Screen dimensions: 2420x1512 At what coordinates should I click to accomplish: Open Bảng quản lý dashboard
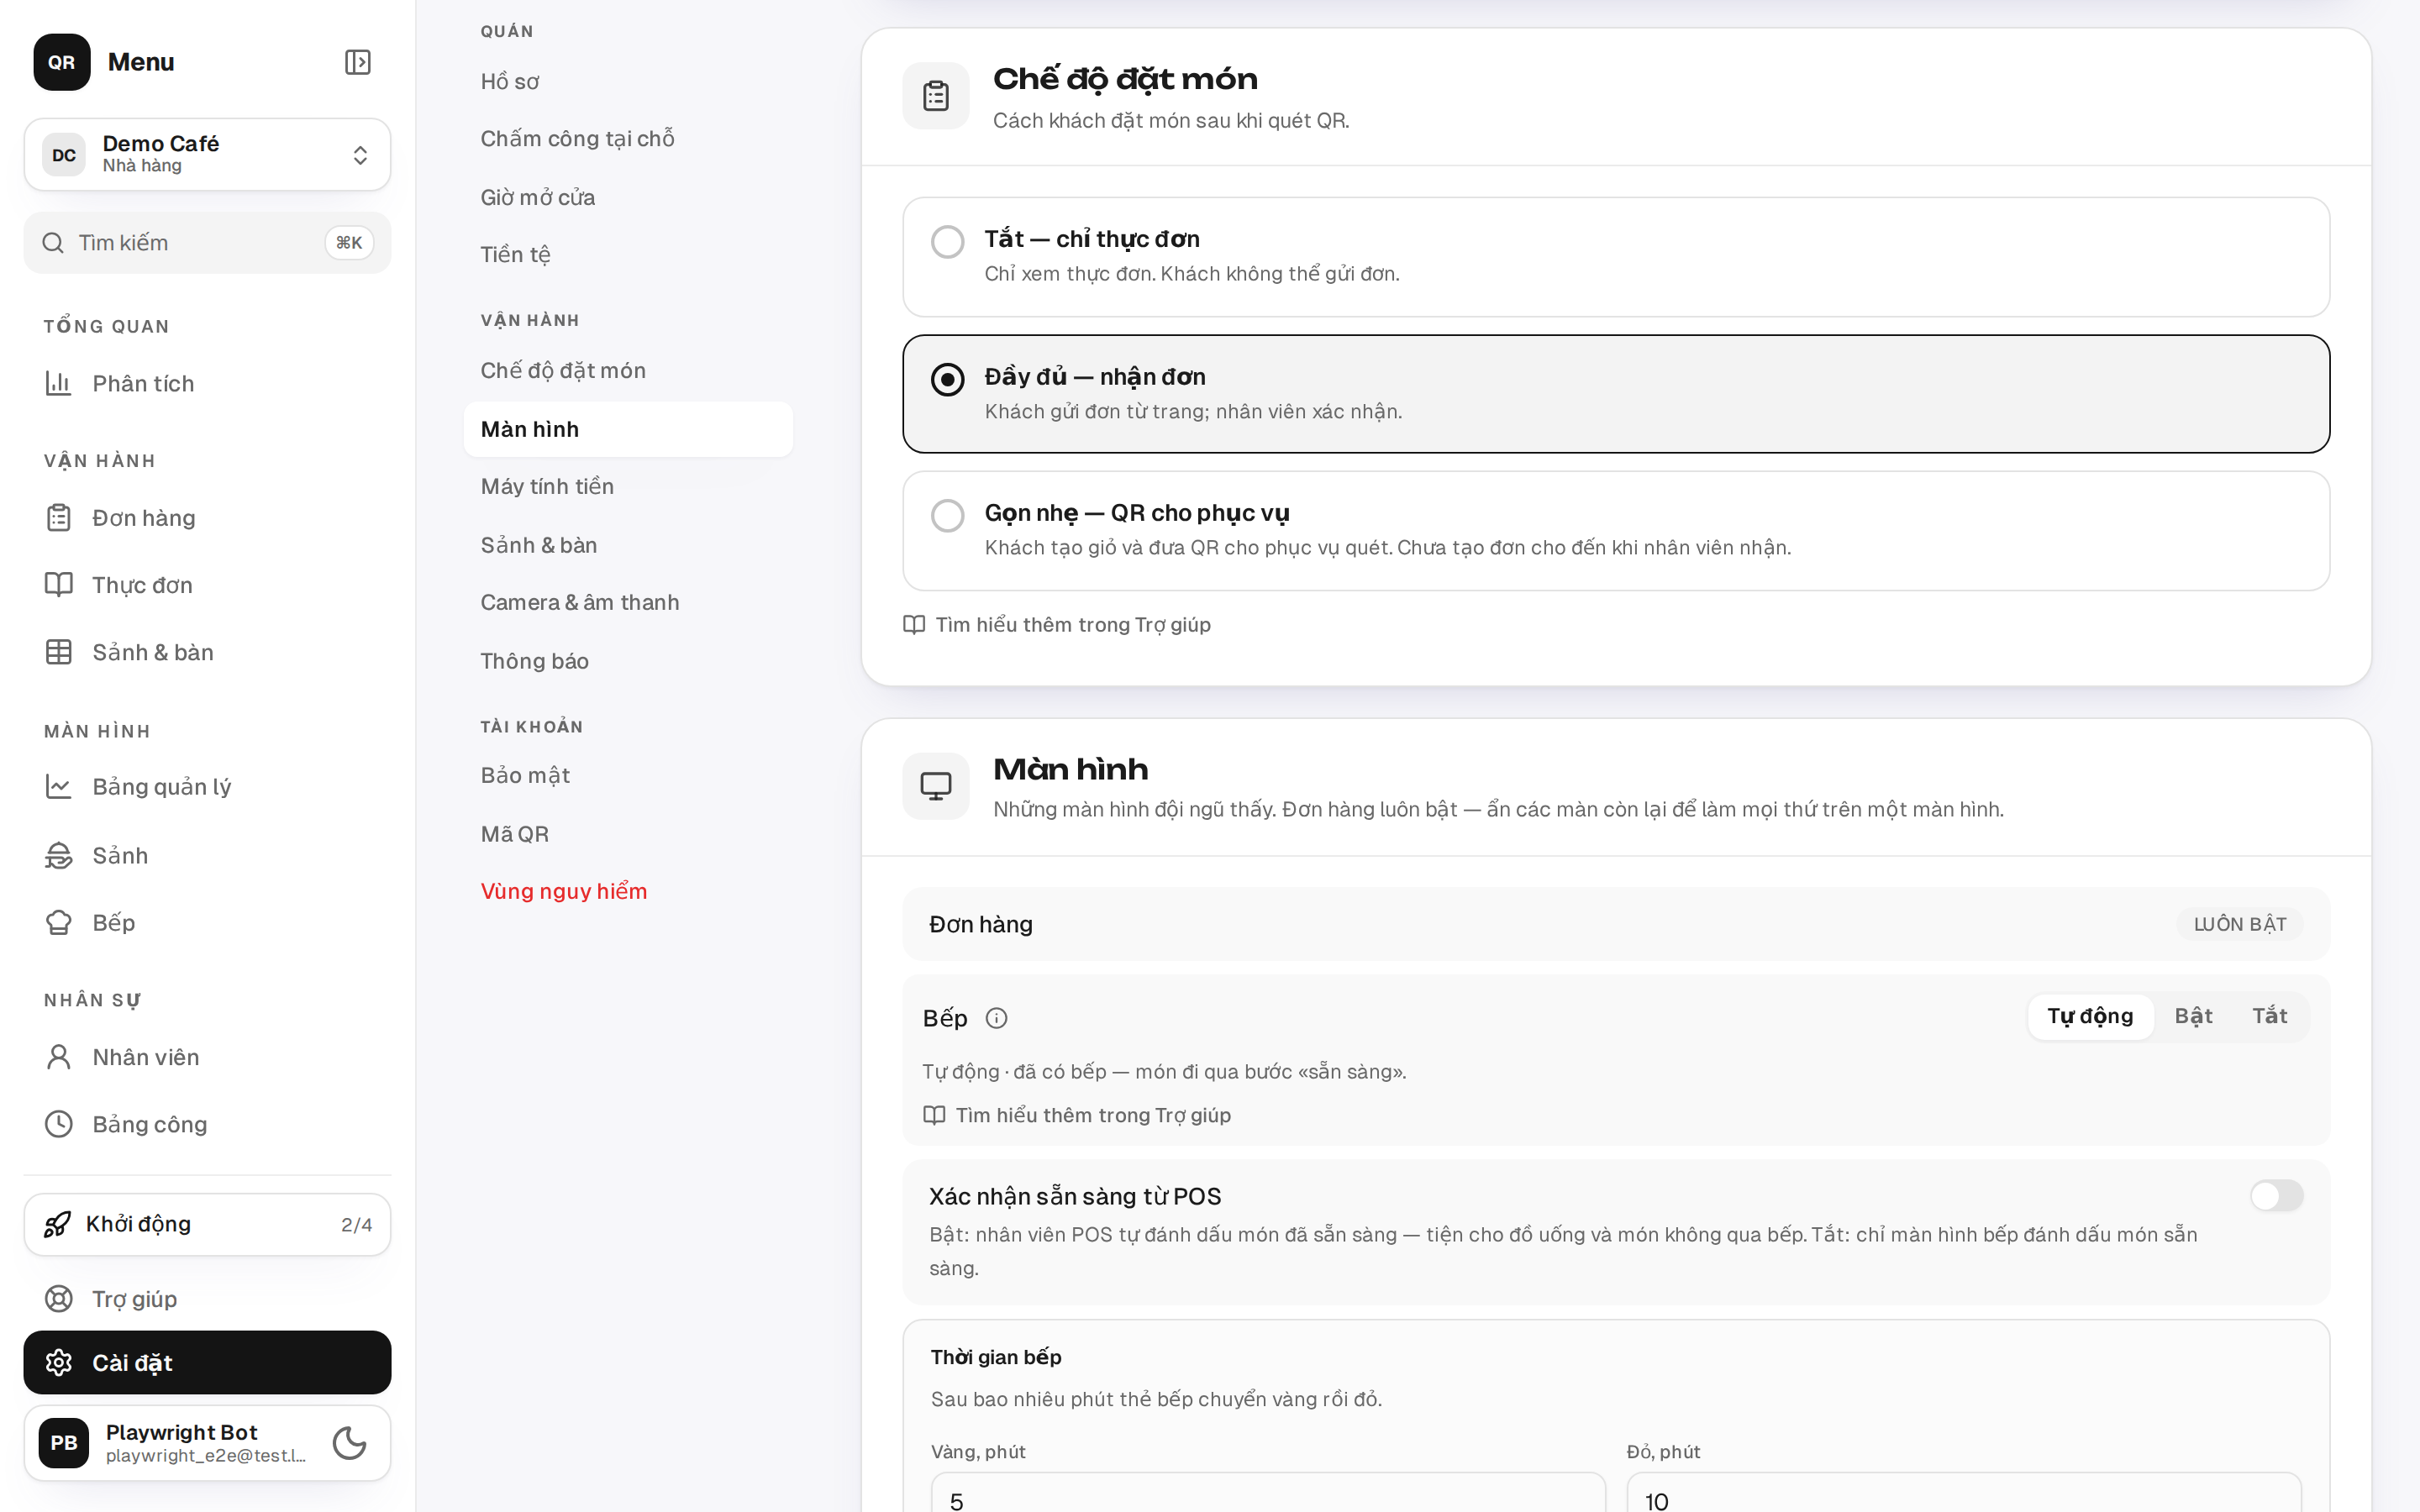click(x=207, y=787)
